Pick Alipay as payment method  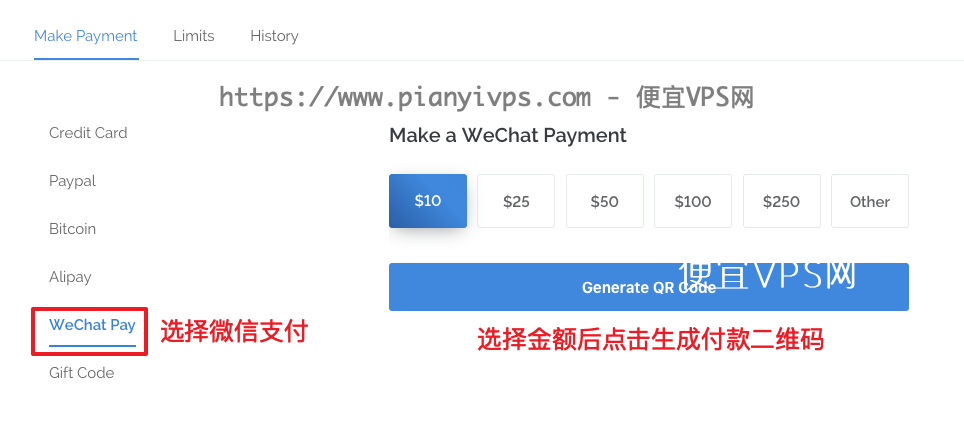pos(70,277)
